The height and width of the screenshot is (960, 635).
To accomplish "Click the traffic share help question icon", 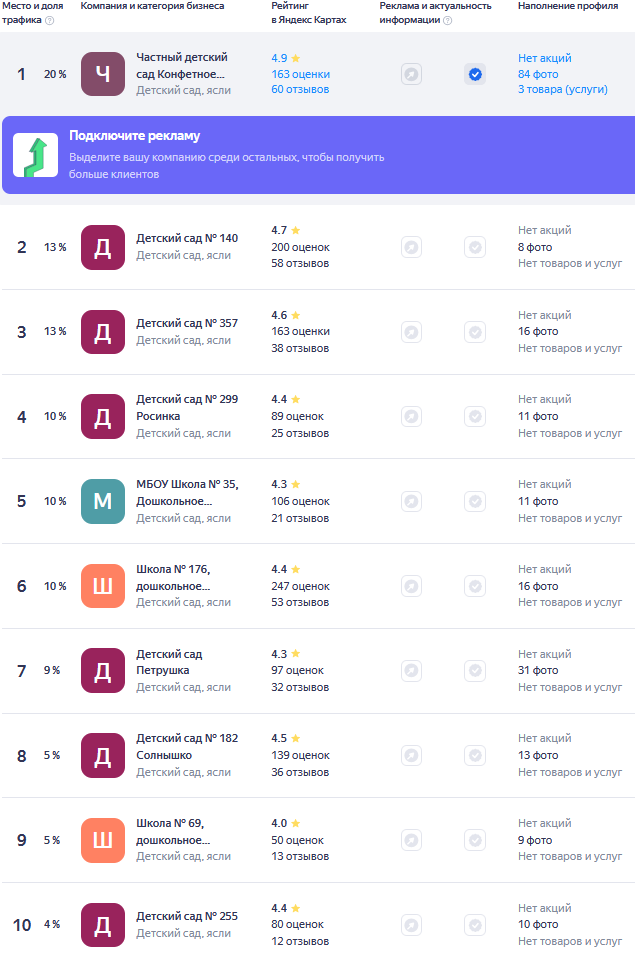I will coord(50,20).
